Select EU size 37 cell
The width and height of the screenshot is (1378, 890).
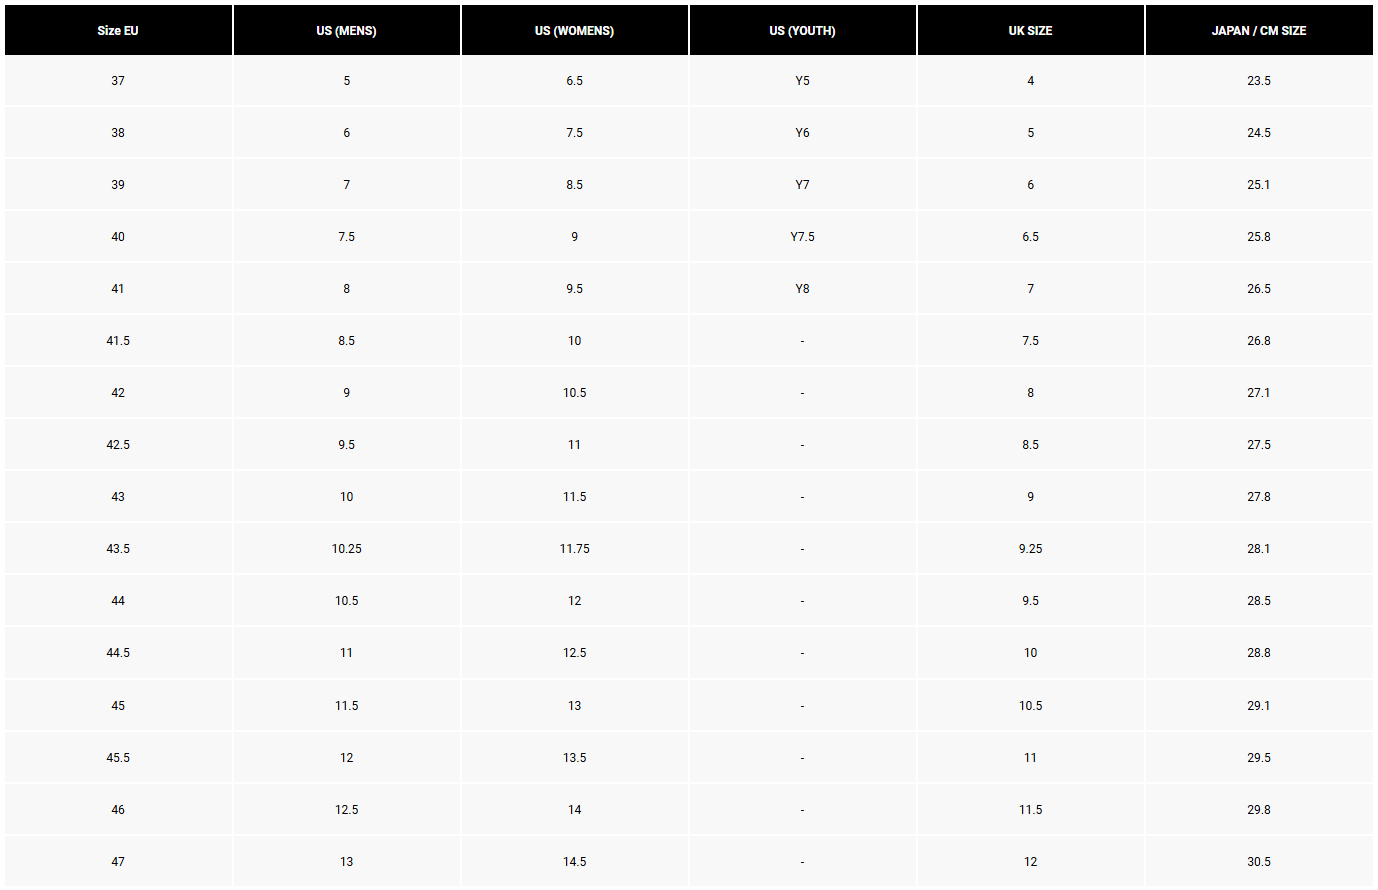(x=118, y=81)
